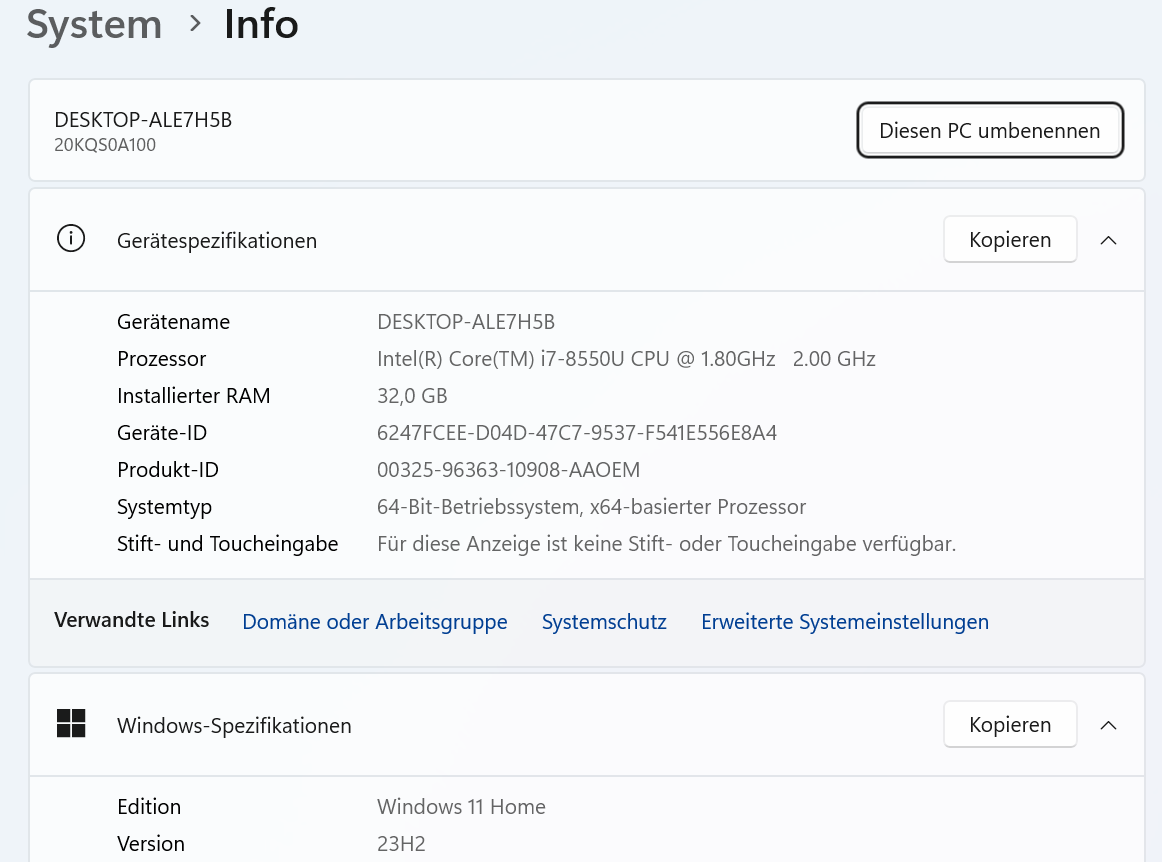Go back to System in breadcrumb
This screenshot has height=862, width=1162.
[94, 24]
